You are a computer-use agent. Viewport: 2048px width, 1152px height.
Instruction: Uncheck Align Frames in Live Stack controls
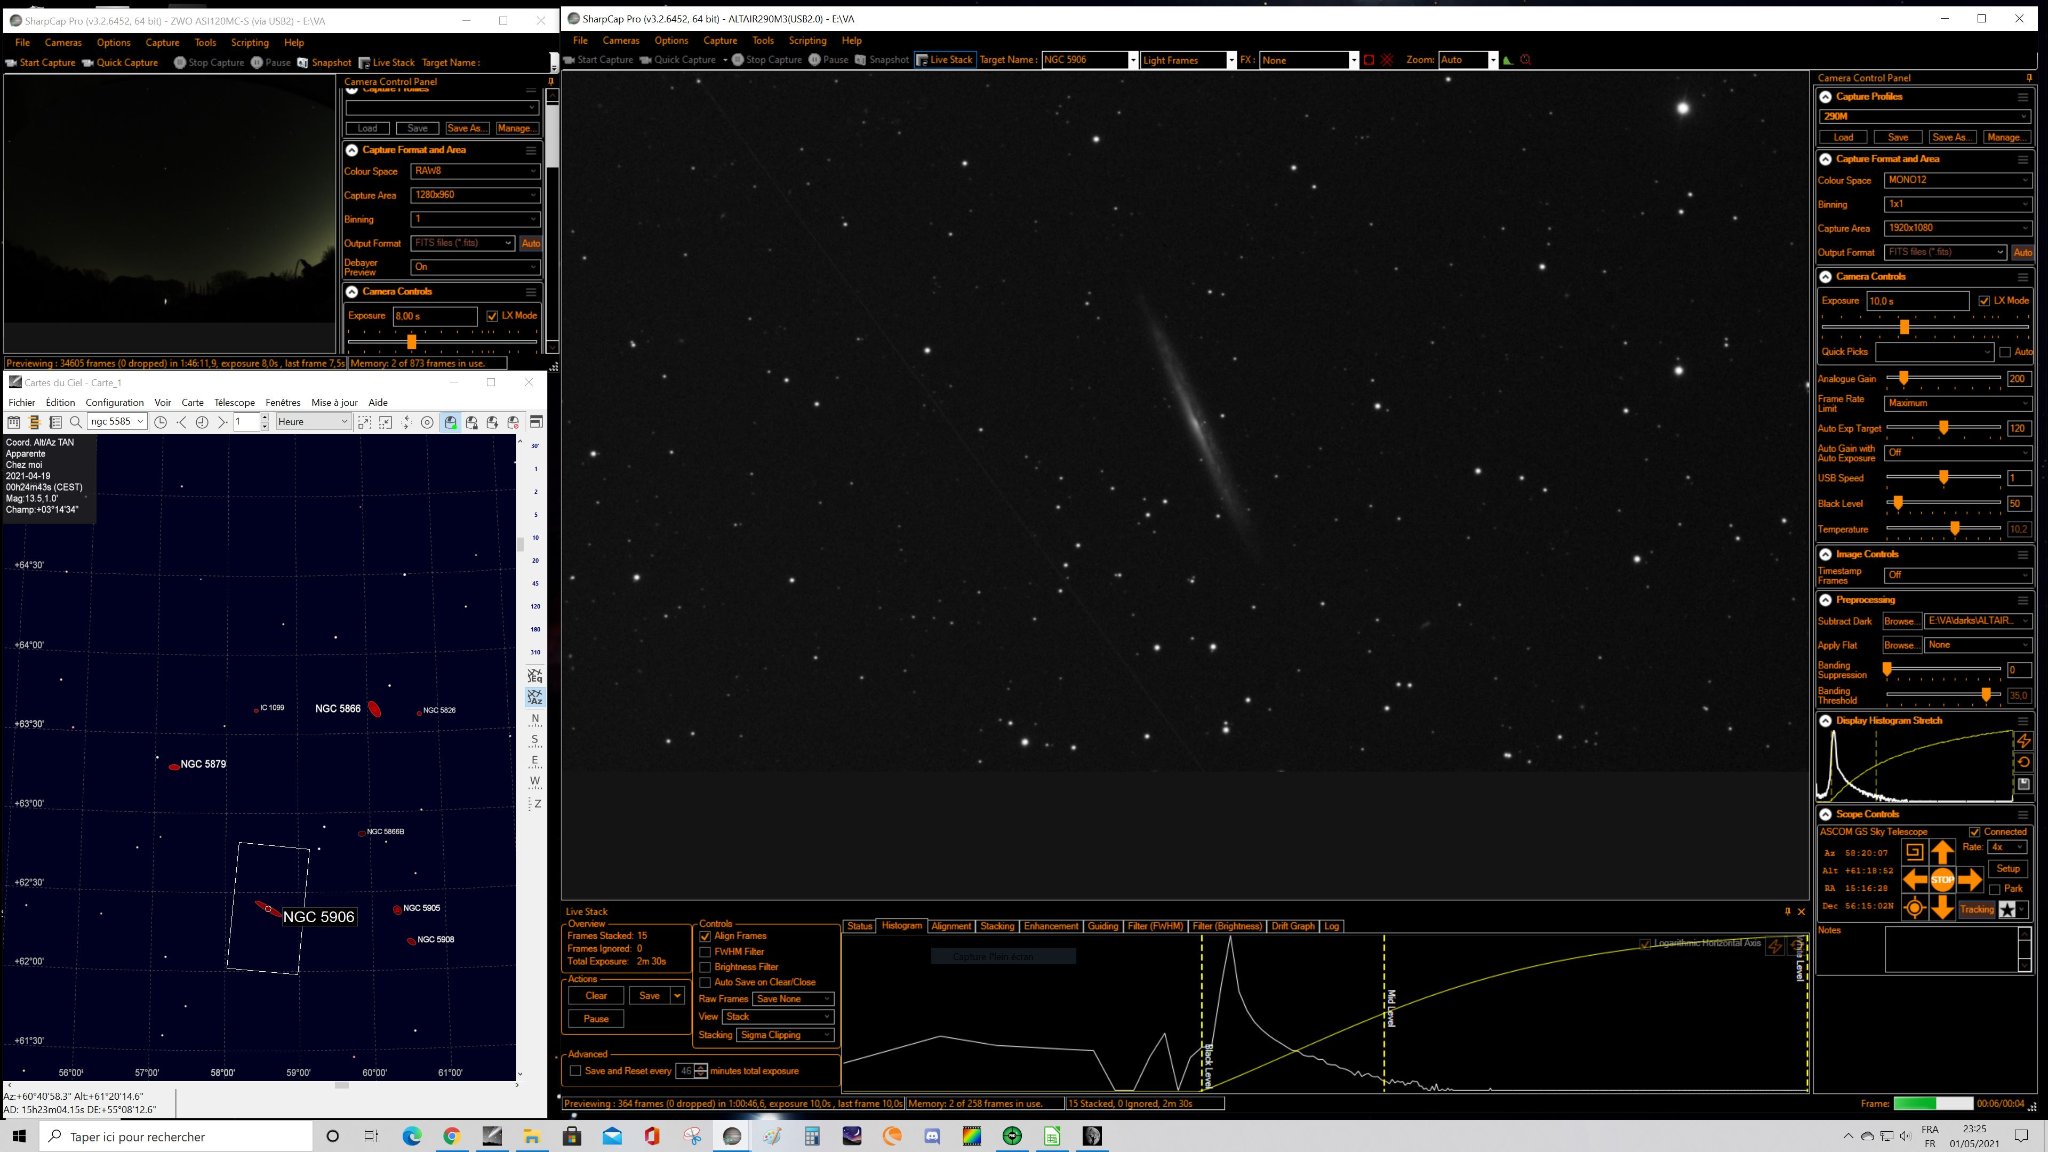point(705,937)
